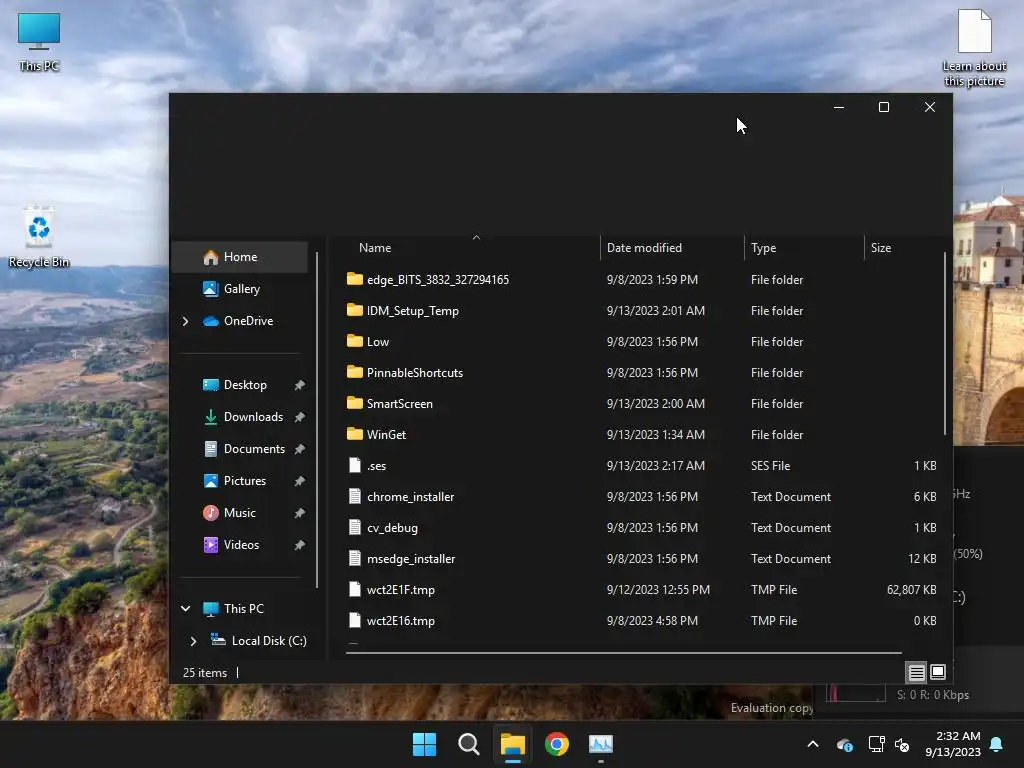The height and width of the screenshot is (768, 1024).
Task: Click File Explorer on the taskbar
Action: (x=513, y=744)
